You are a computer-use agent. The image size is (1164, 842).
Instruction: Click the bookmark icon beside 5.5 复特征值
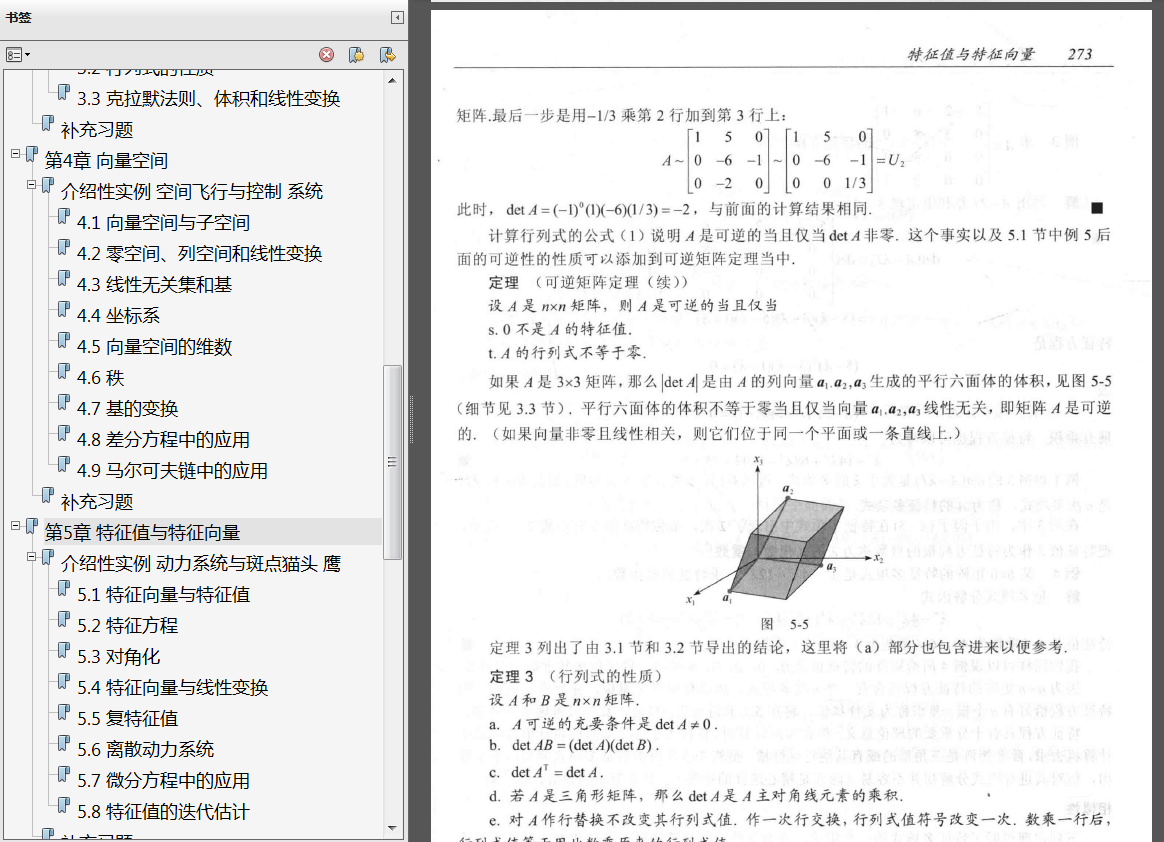(x=64, y=712)
